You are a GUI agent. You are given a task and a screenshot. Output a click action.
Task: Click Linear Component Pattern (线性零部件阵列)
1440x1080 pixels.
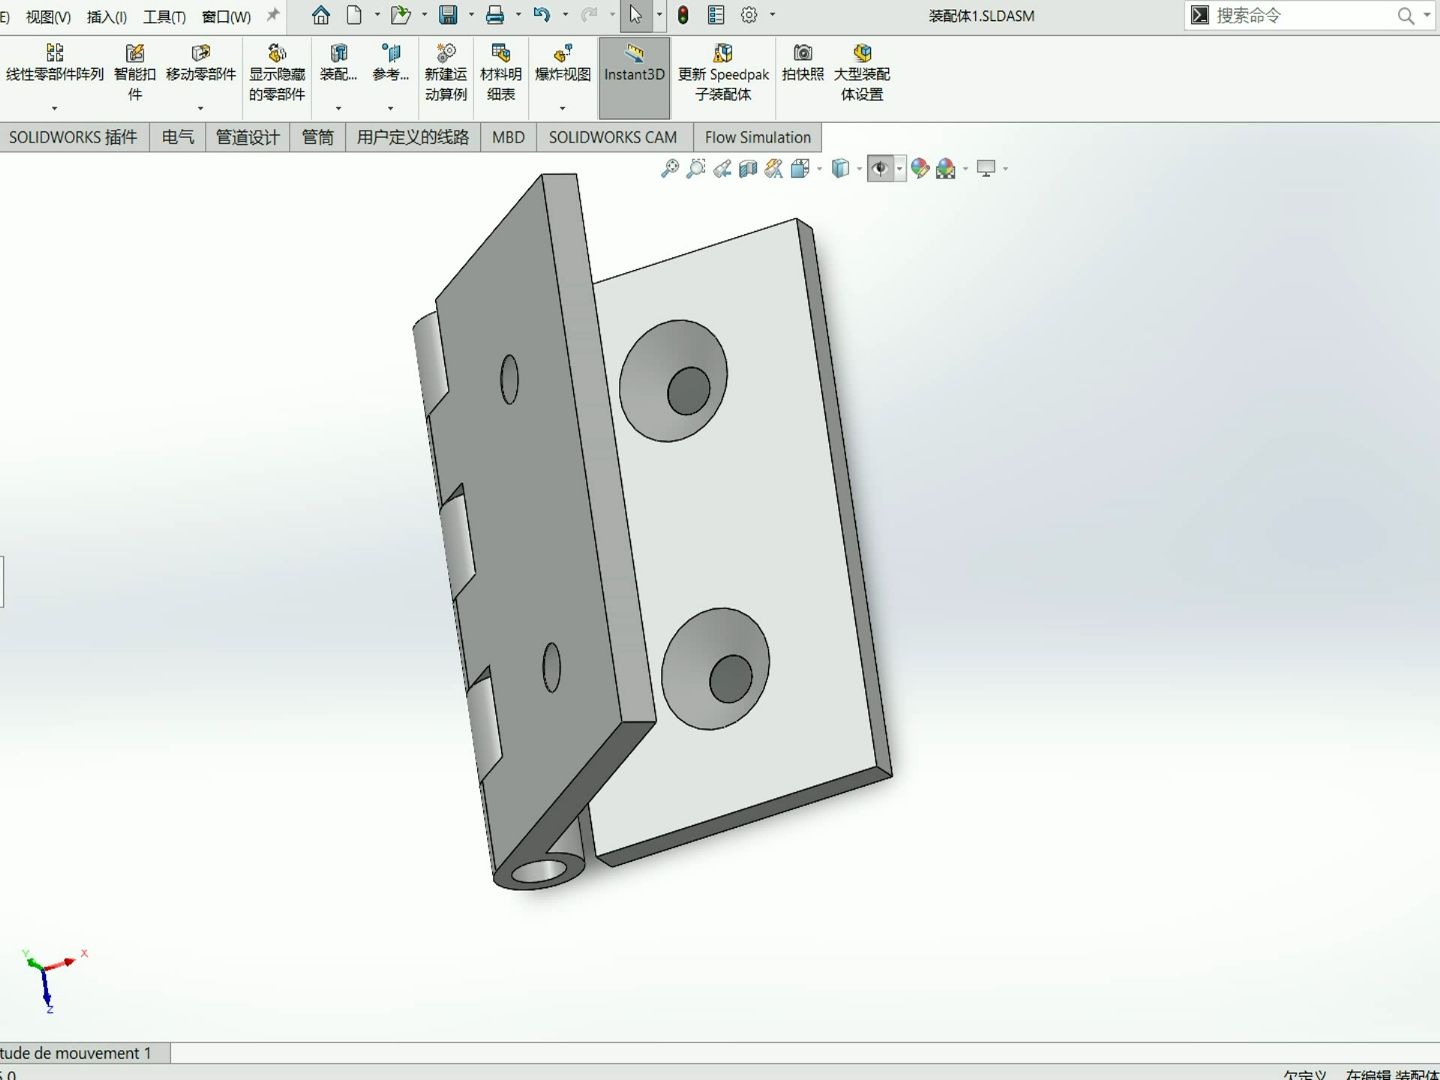[x=55, y=63]
